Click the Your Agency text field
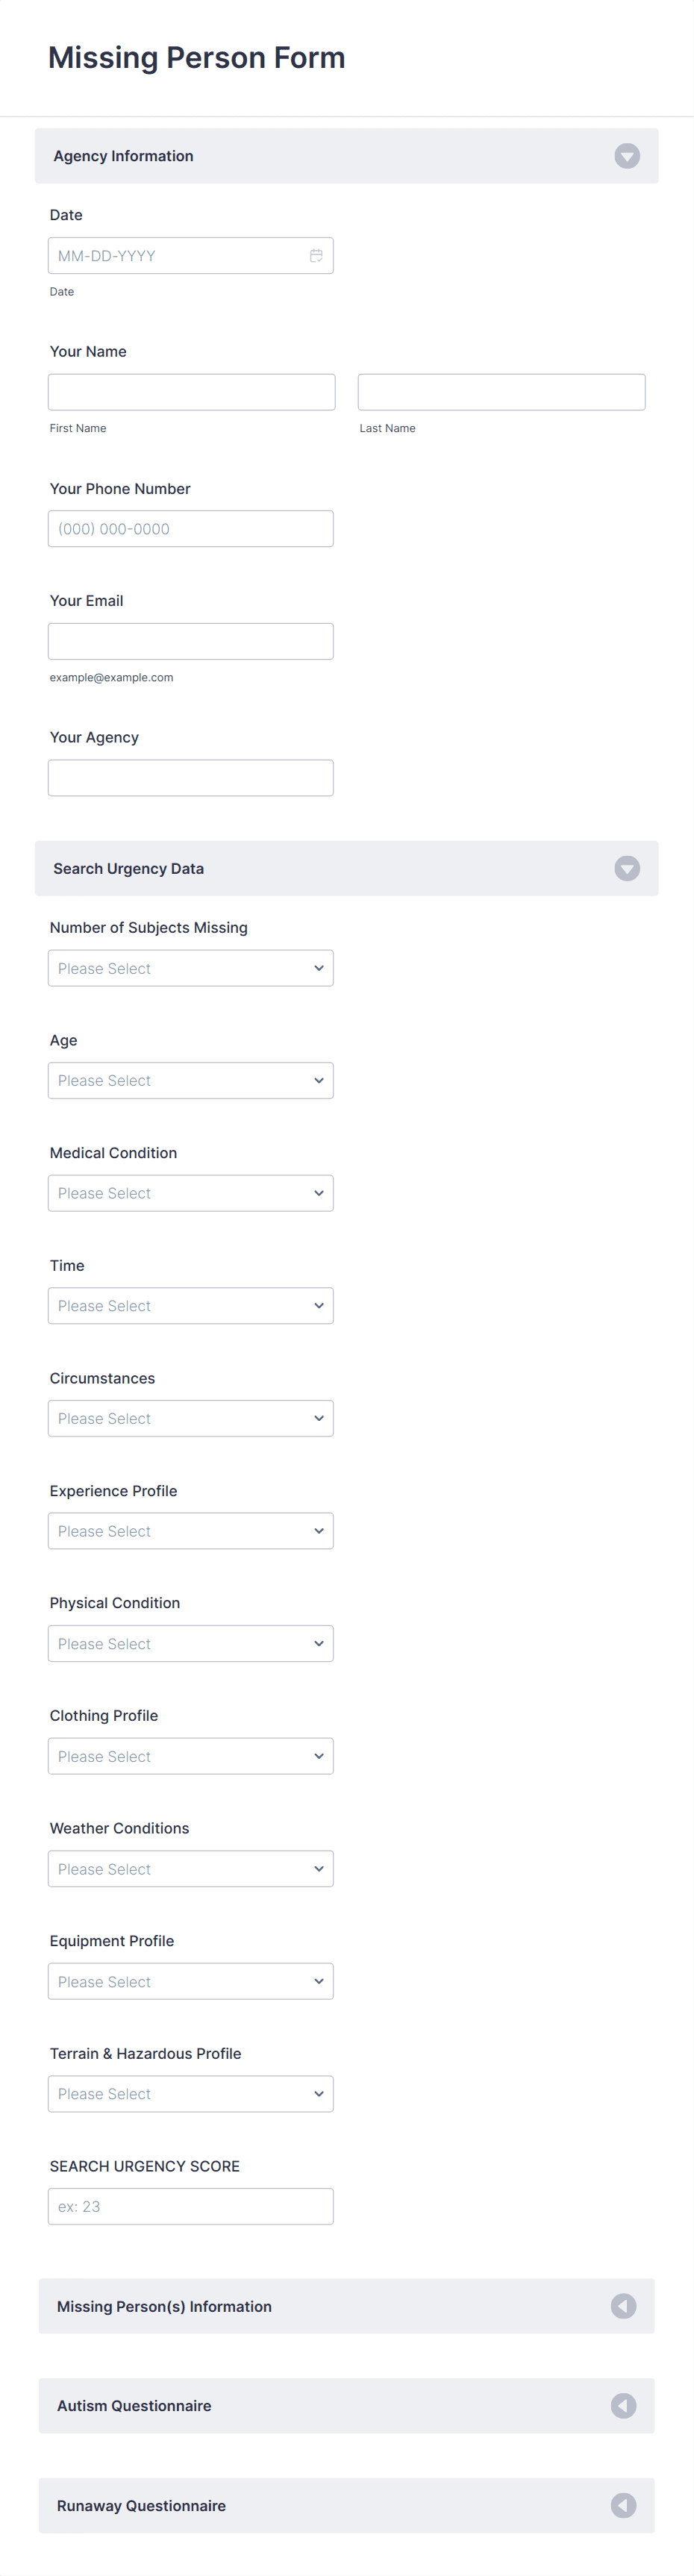 (190, 777)
